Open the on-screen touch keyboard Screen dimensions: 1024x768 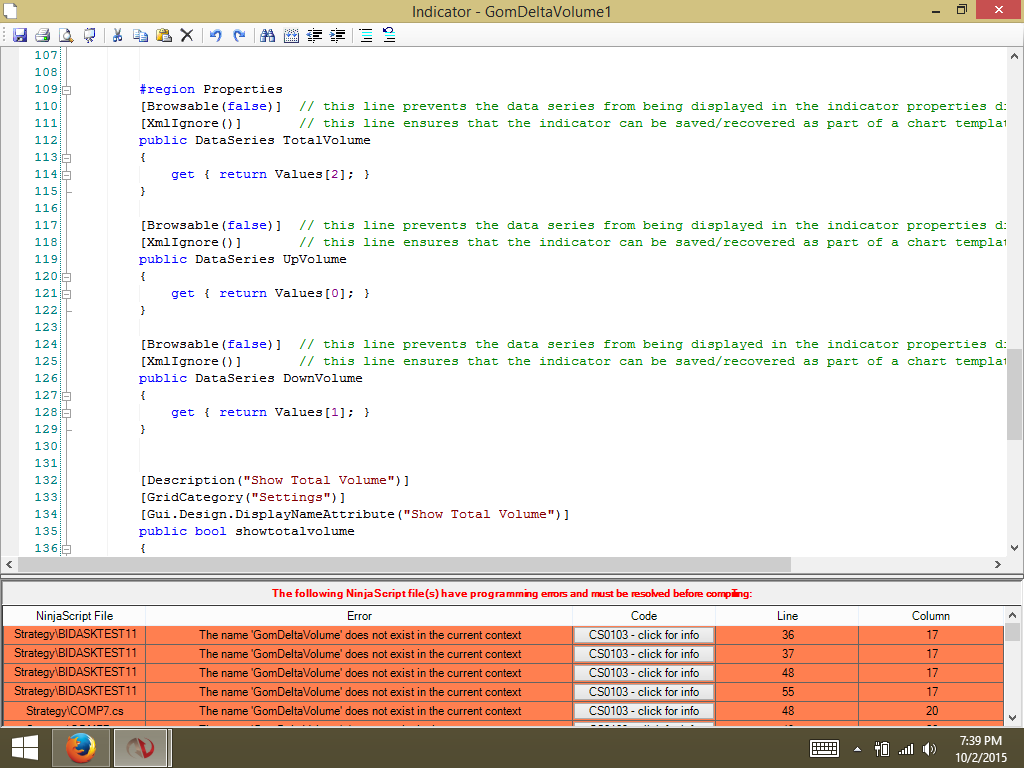[824, 748]
